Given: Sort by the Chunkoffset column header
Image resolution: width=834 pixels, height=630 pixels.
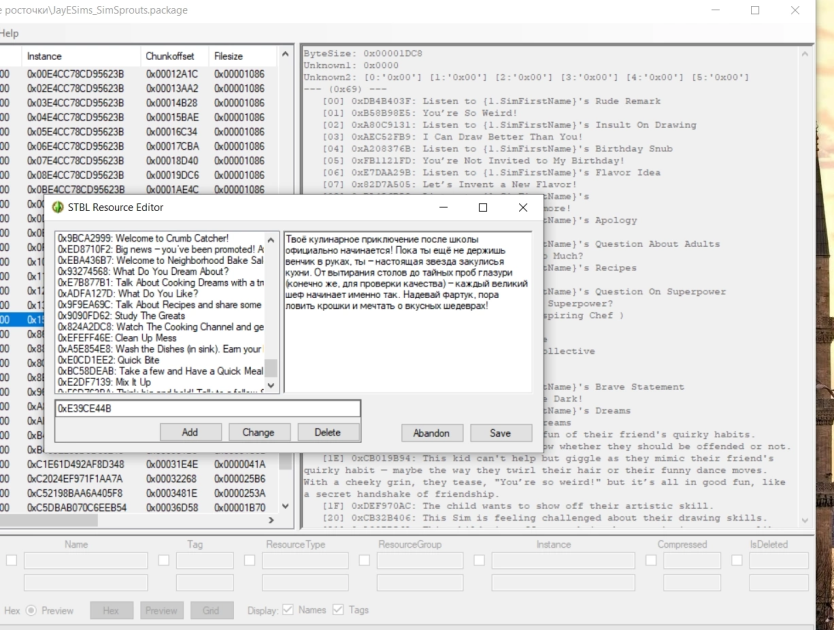Looking at the screenshot, I should click(176, 56).
